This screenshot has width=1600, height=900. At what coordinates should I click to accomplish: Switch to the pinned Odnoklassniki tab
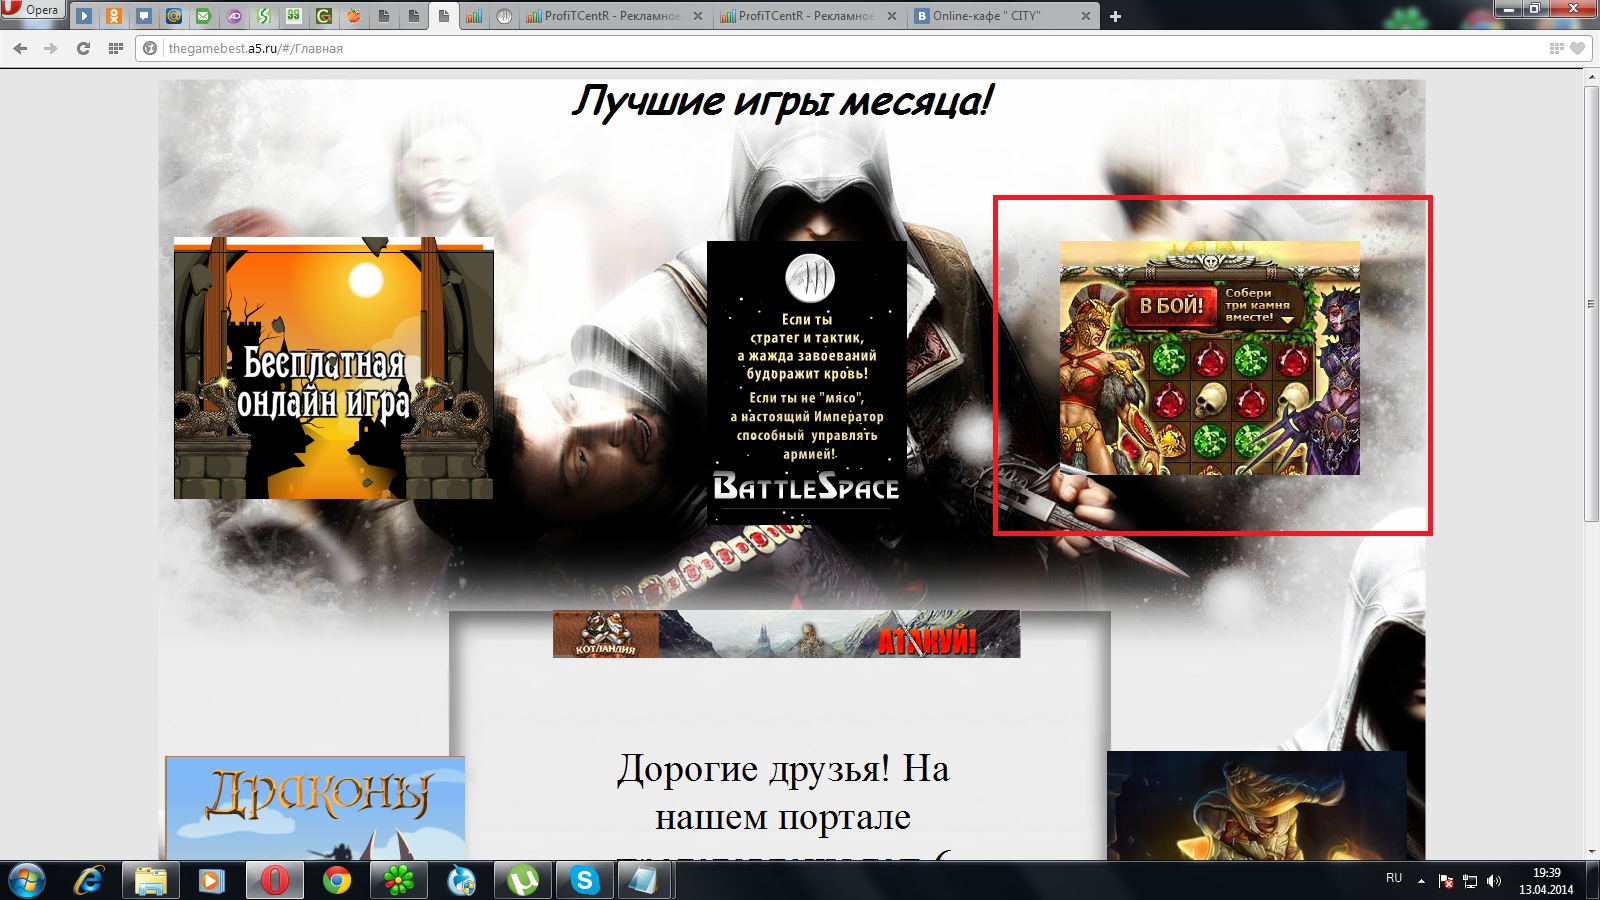[x=114, y=16]
